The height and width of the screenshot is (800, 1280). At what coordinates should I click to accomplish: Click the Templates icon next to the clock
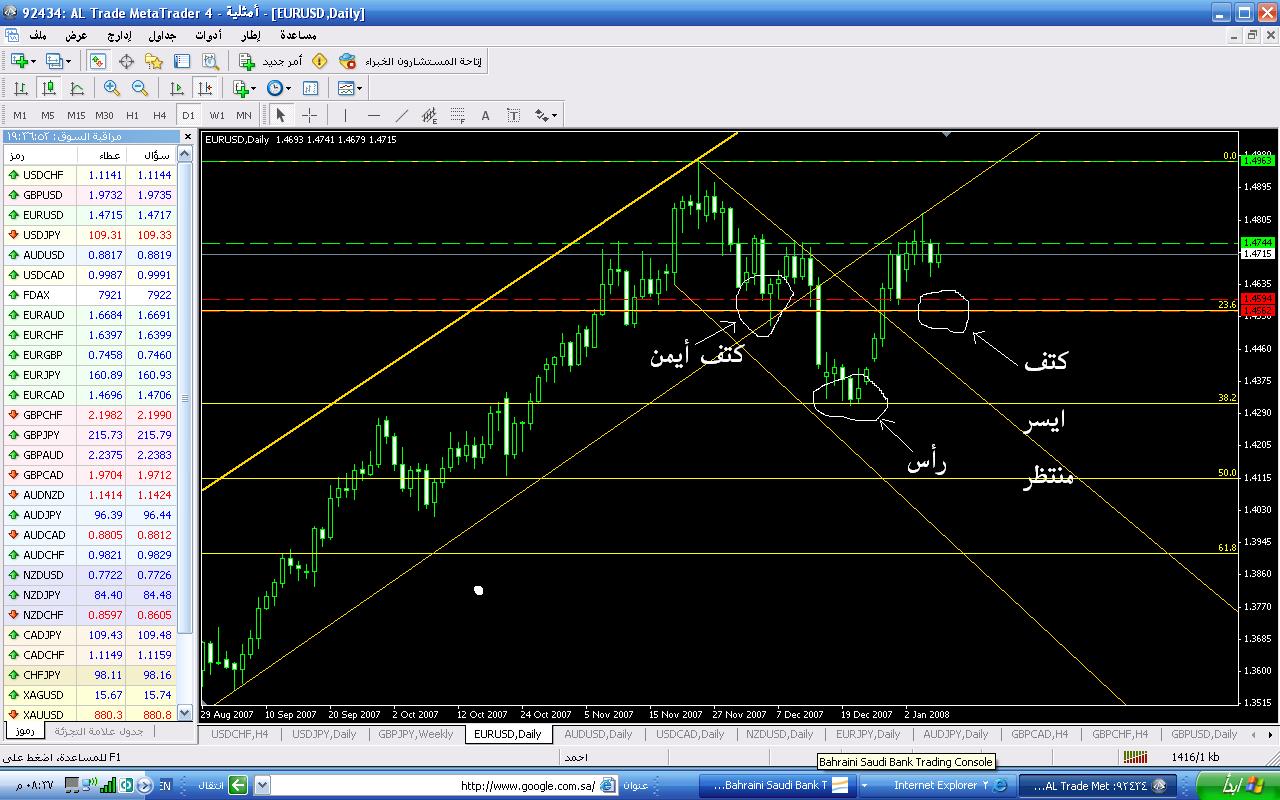[311, 88]
